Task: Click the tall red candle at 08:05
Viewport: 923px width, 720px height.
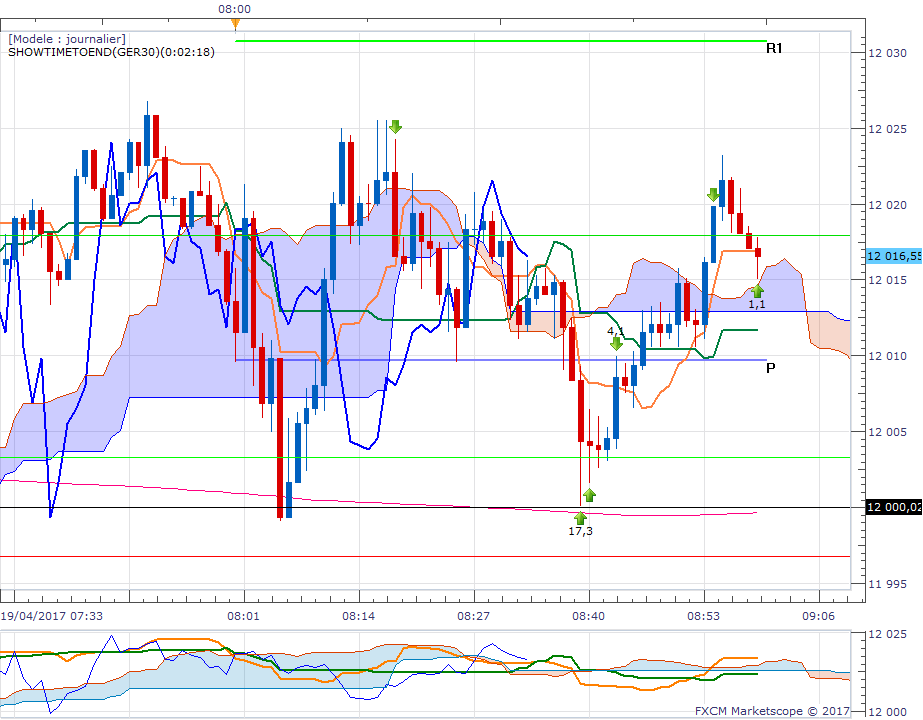Action: click(280, 438)
